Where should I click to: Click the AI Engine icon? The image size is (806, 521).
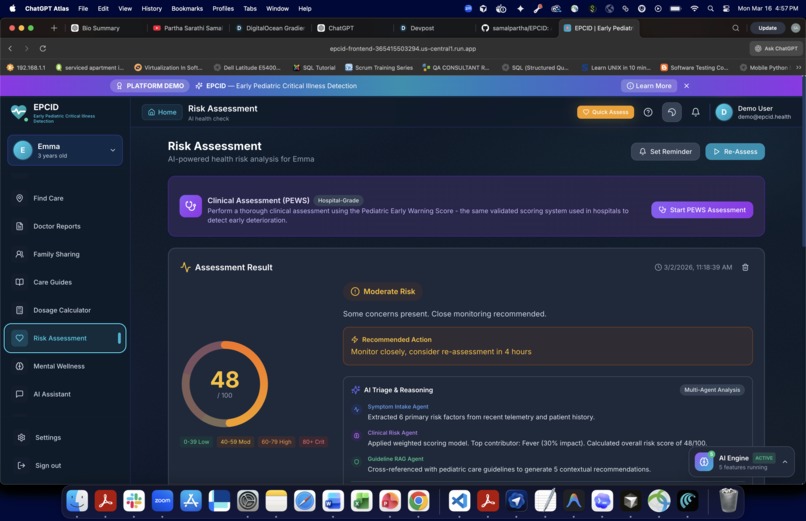[704, 462]
